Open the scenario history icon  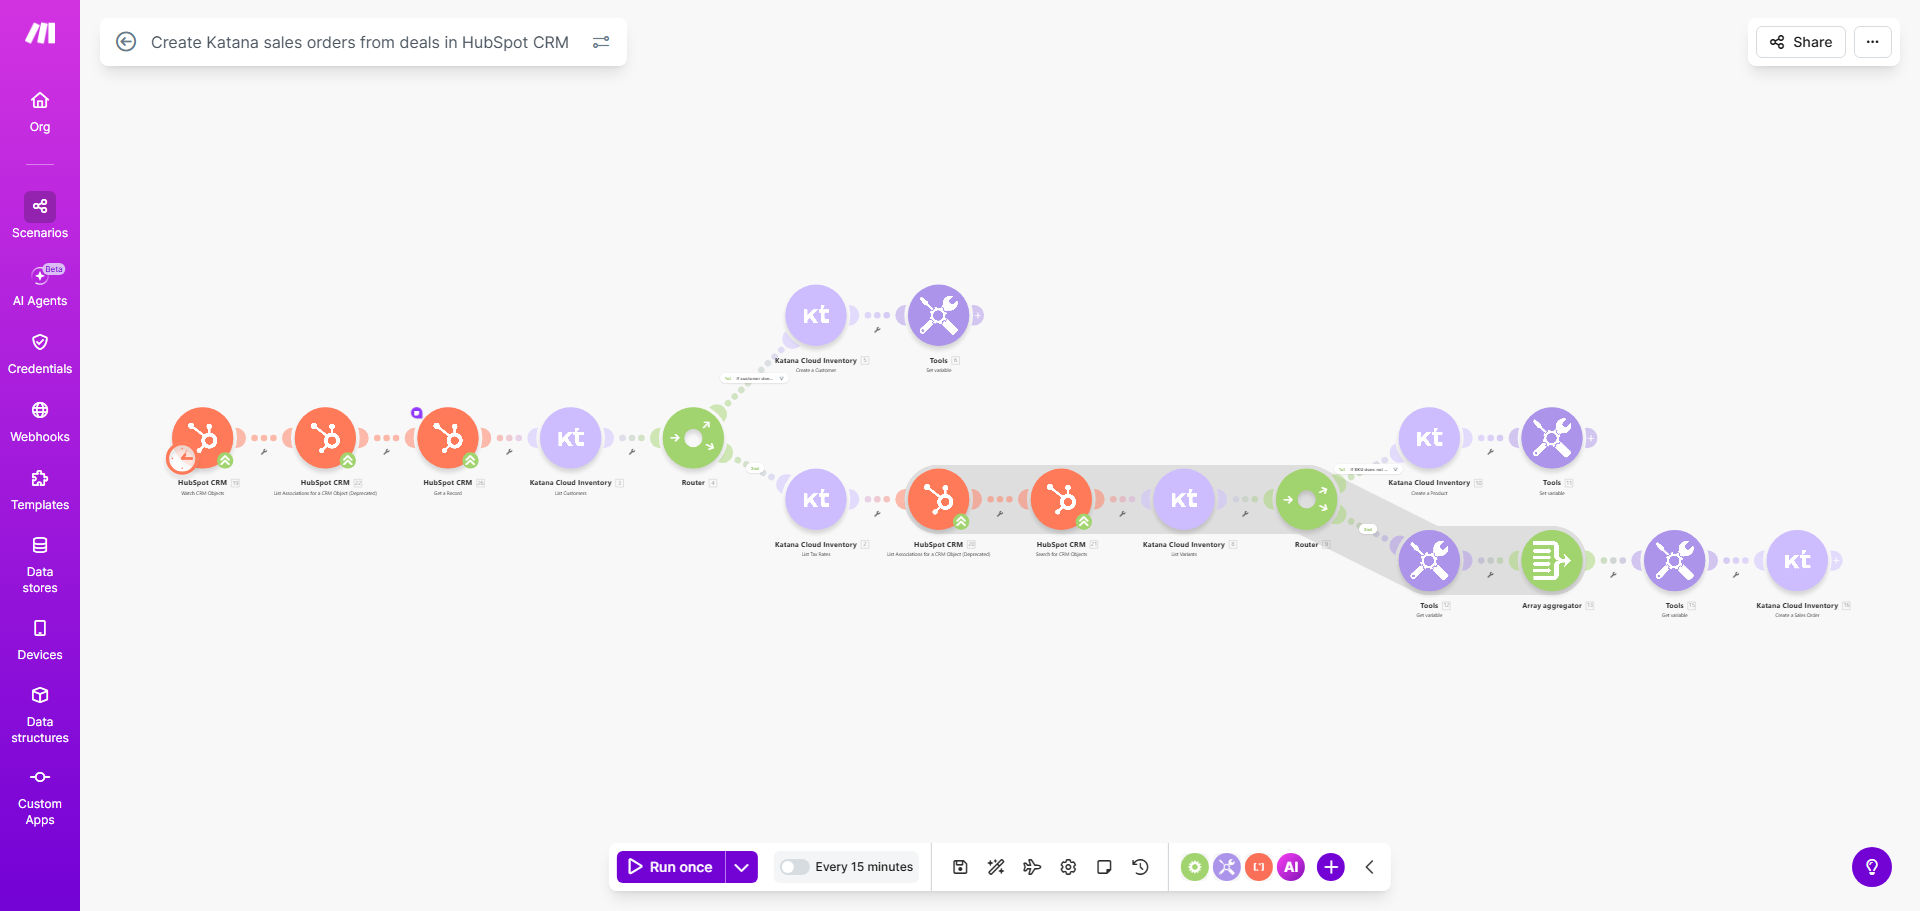[x=1140, y=867]
